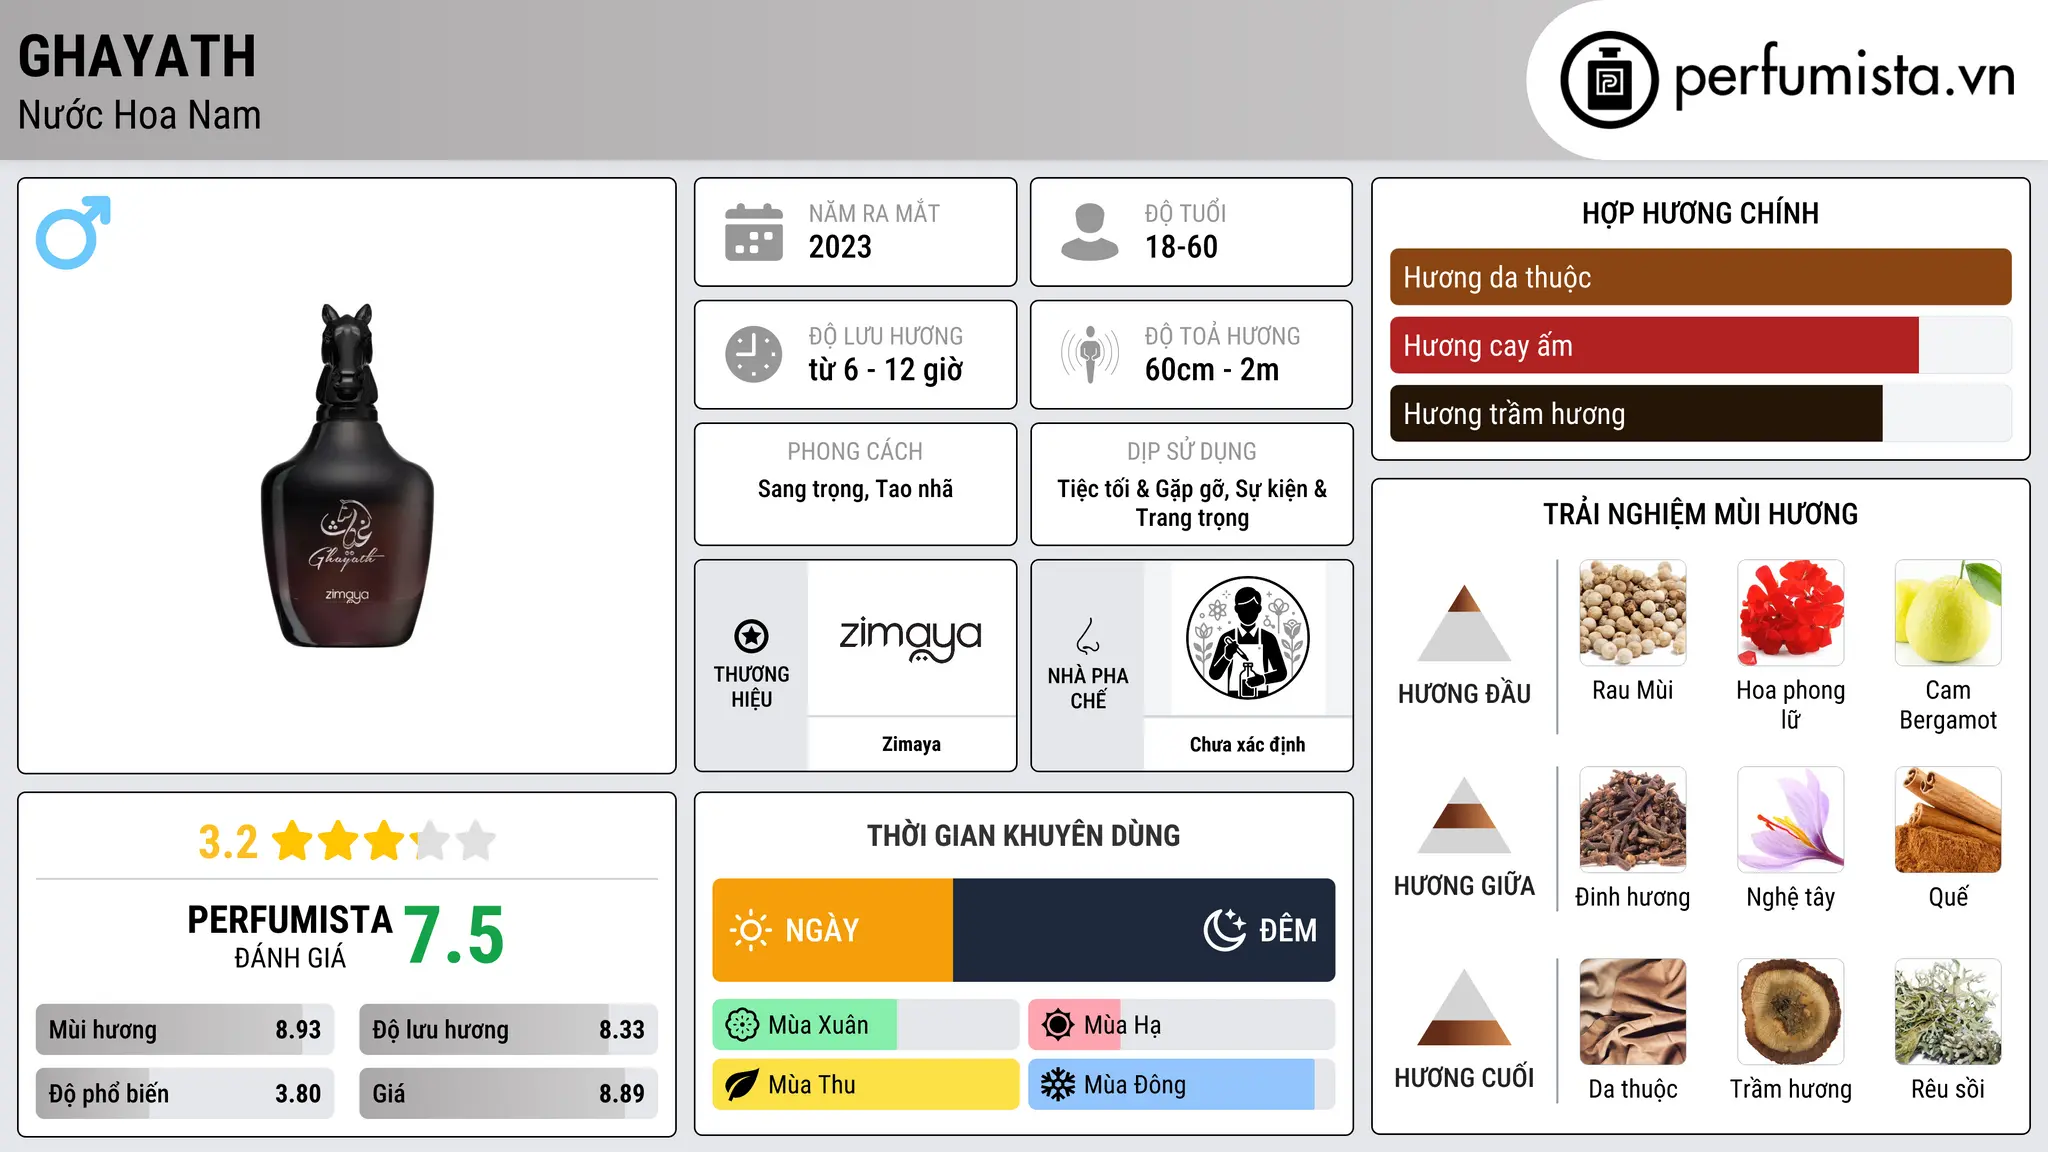
Task: Click the 3.2 star rating number
Action: pos(228,842)
